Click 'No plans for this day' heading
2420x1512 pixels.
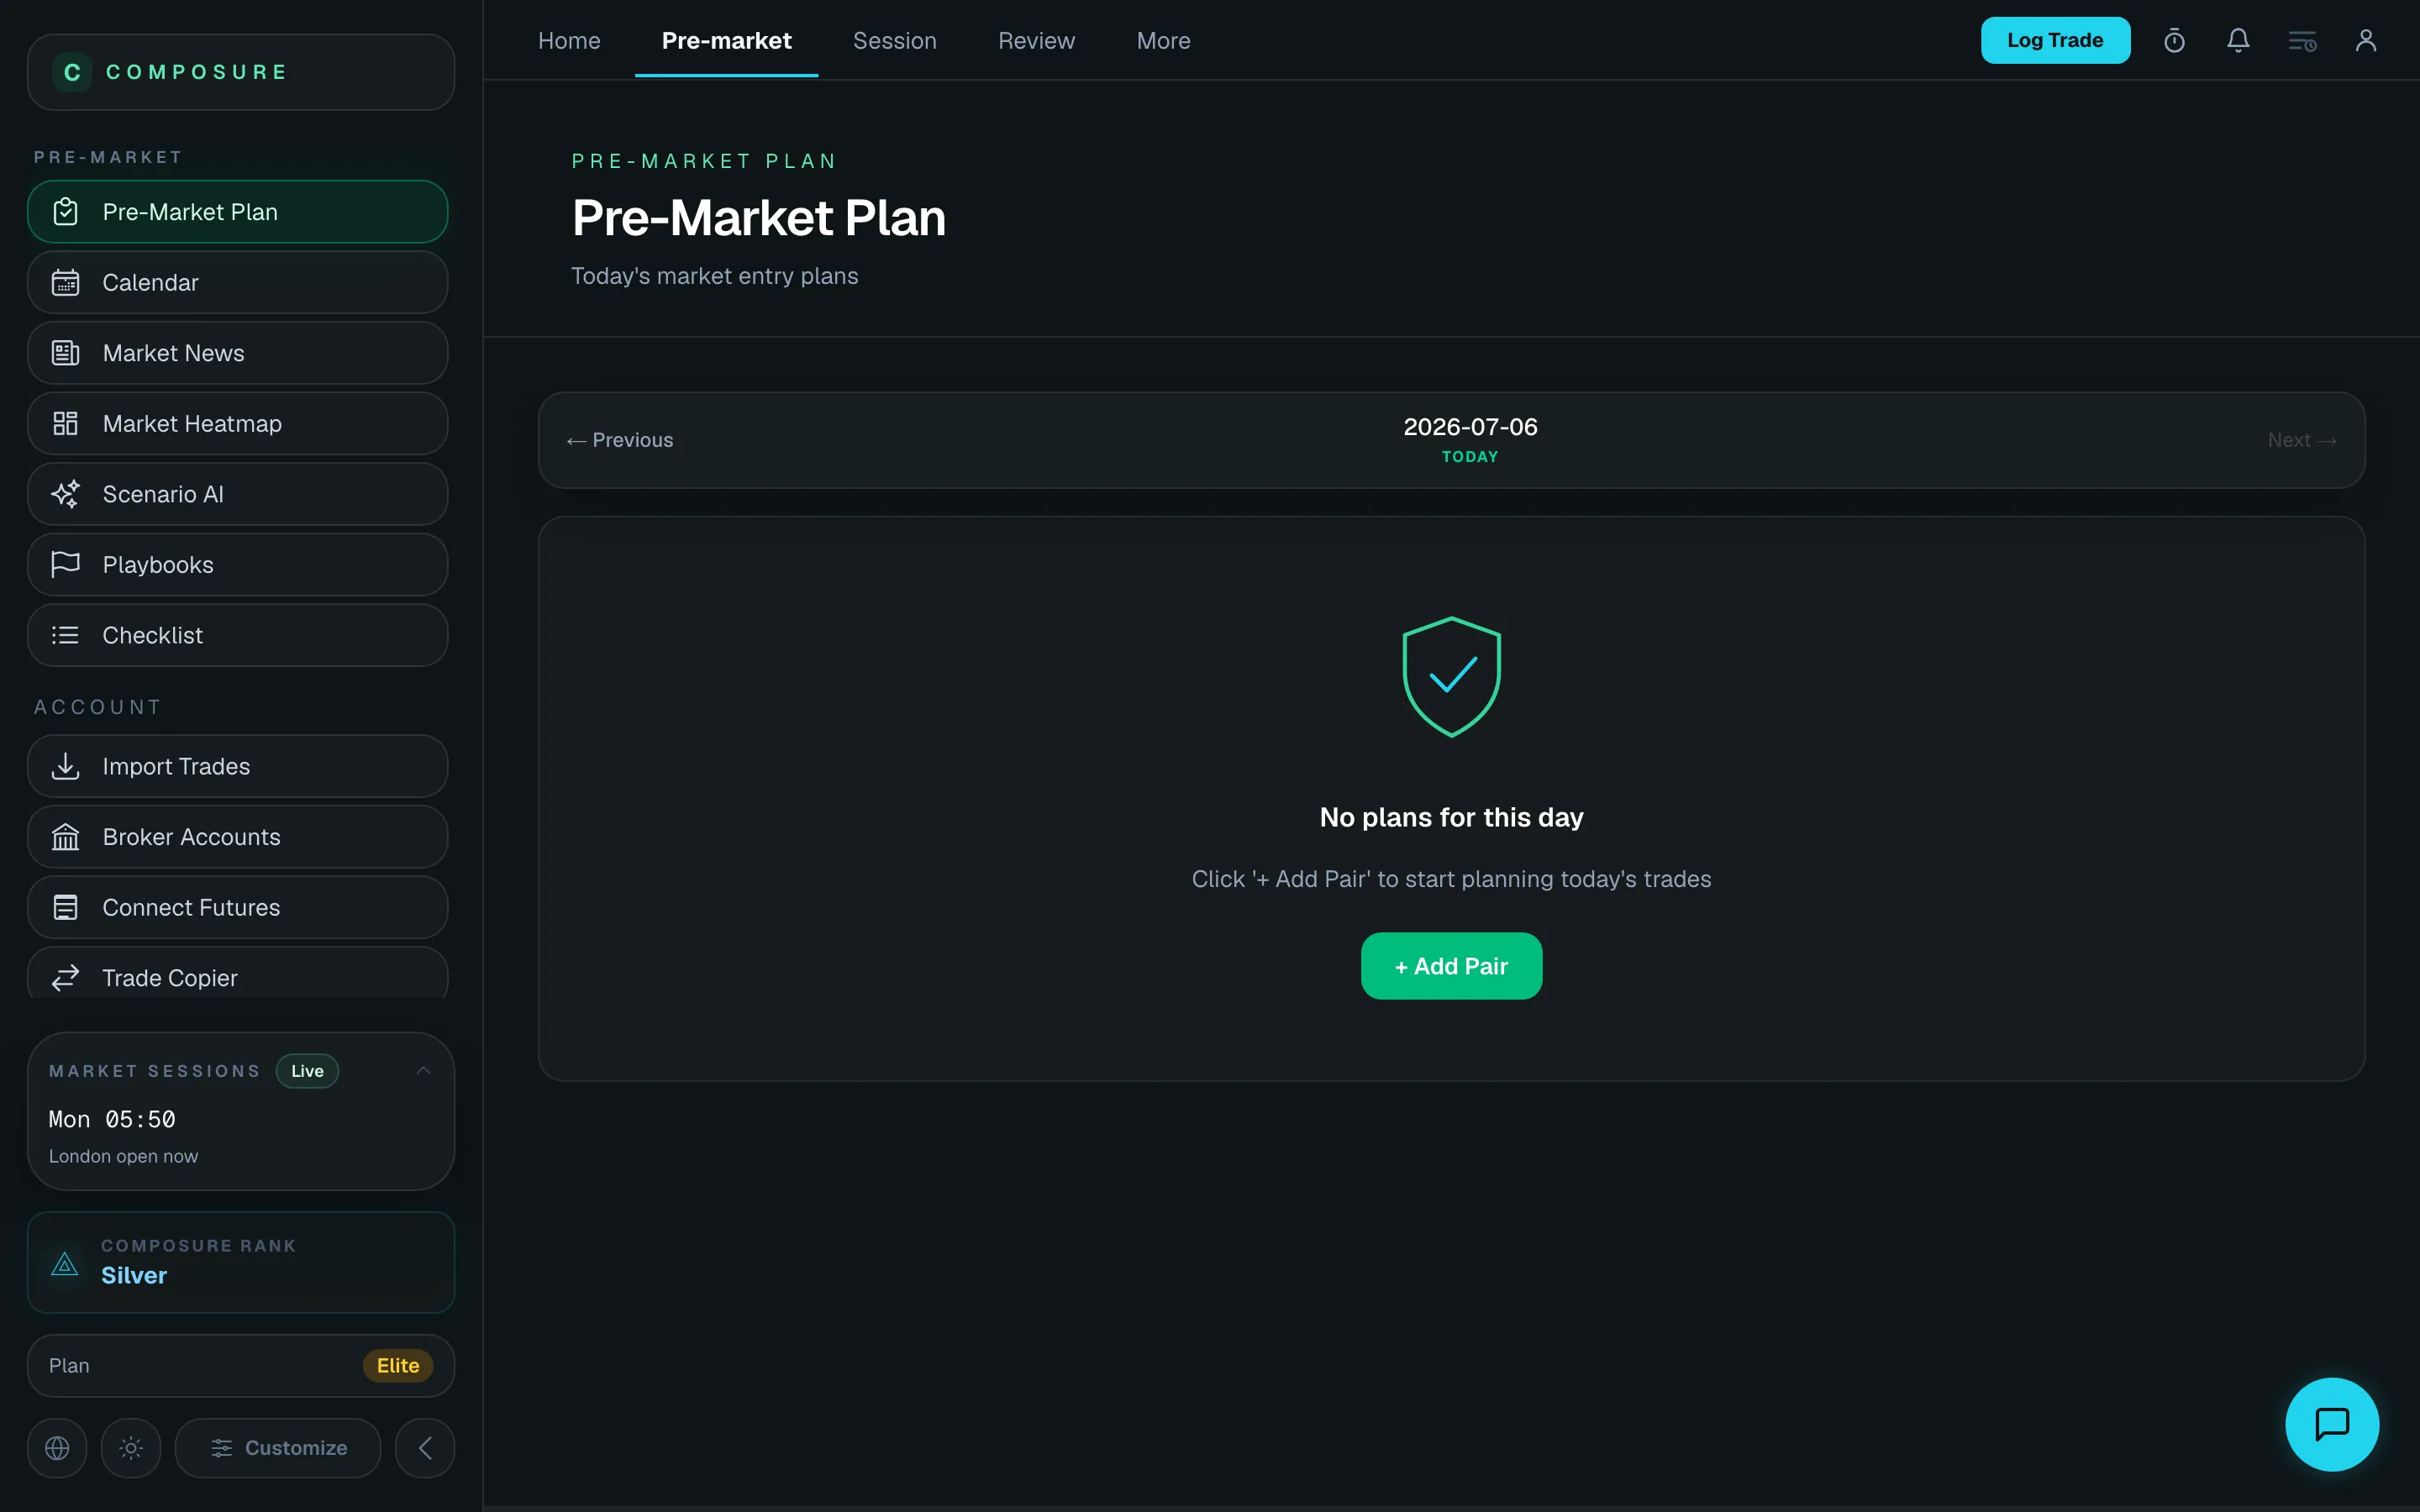[1451, 818]
